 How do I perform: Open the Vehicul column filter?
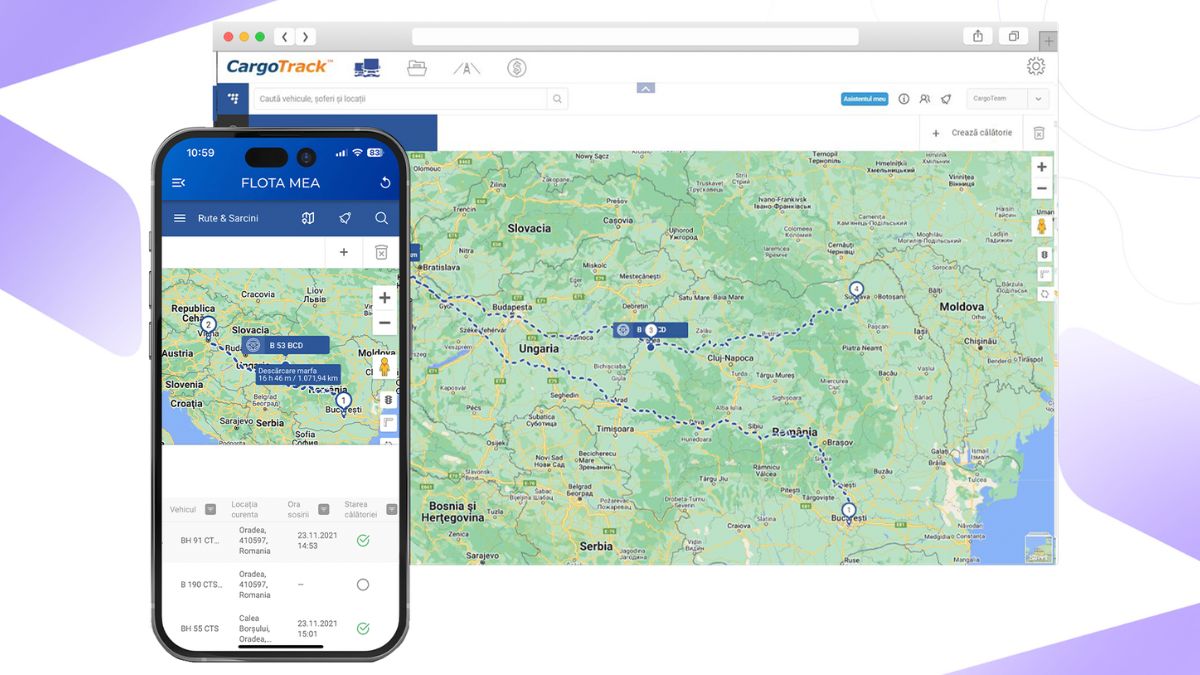point(210,509)
